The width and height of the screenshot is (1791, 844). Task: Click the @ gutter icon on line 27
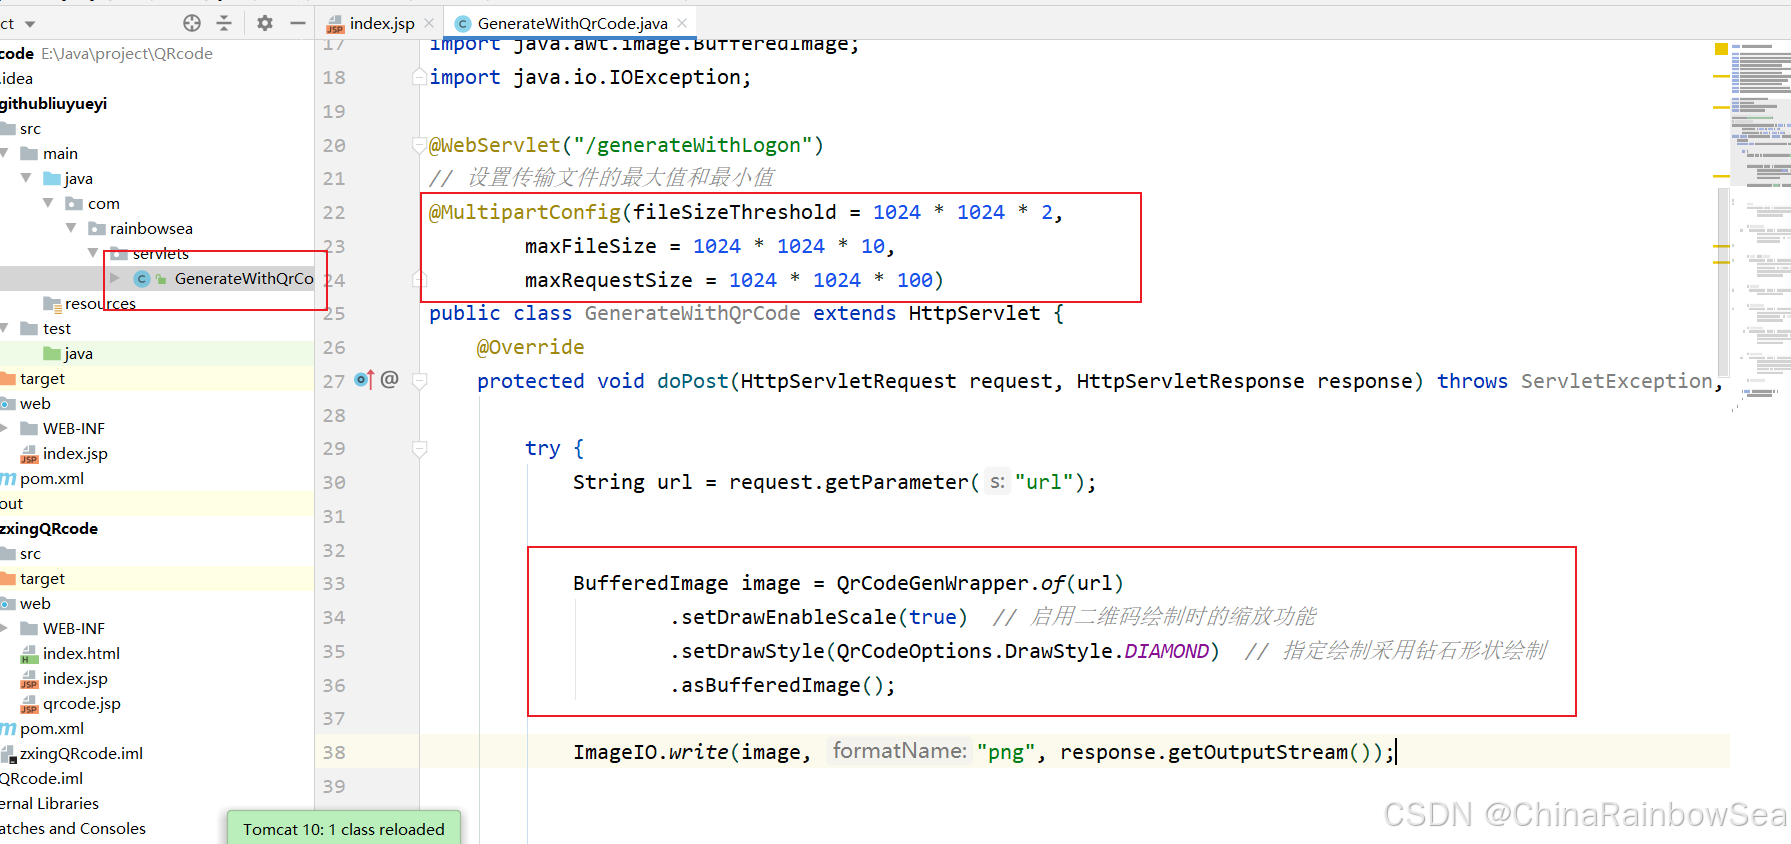(x=390, y=379)
